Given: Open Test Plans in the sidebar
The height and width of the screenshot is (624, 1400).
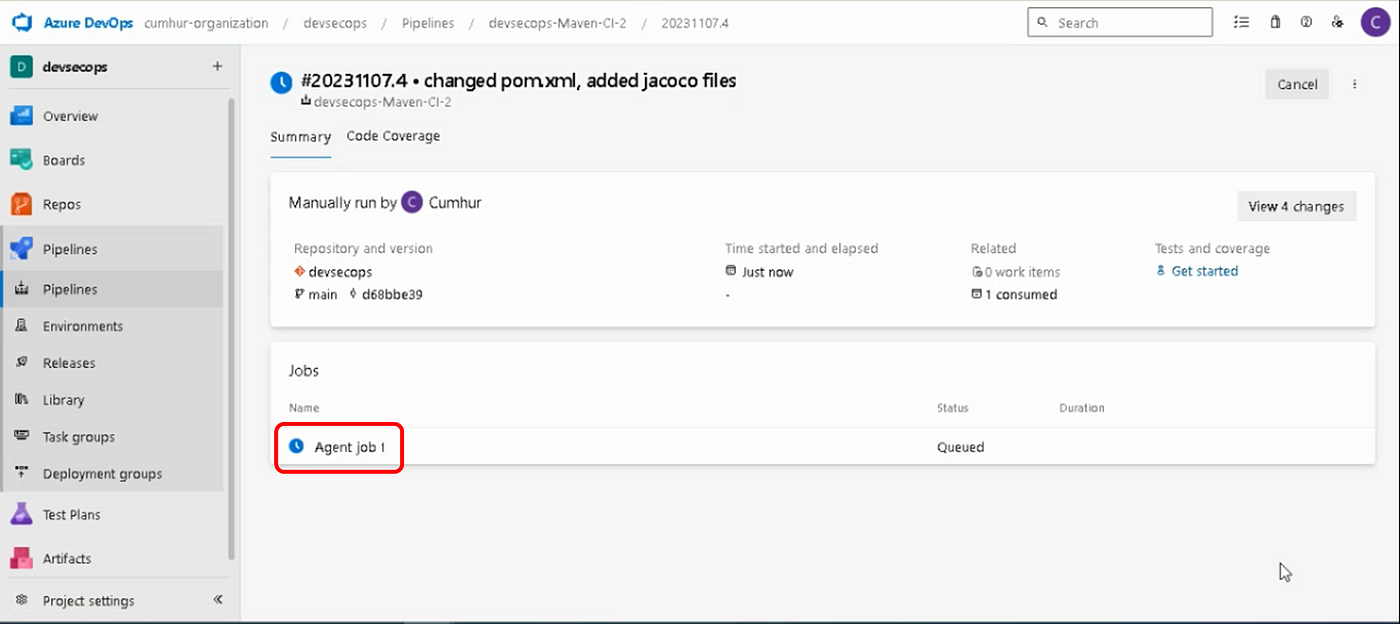Looking at the screenshot, I should [72, 515].
